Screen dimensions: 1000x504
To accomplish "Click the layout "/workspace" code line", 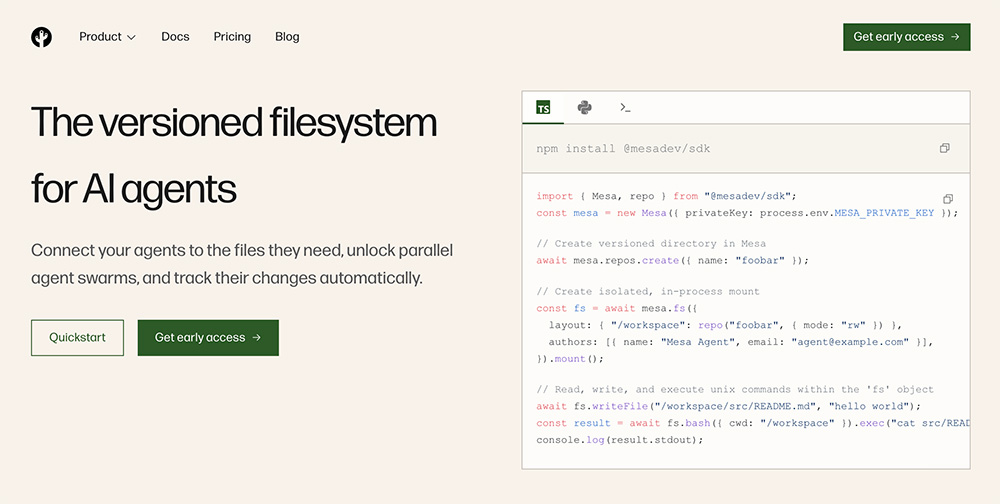I will [x=724, y=325].
